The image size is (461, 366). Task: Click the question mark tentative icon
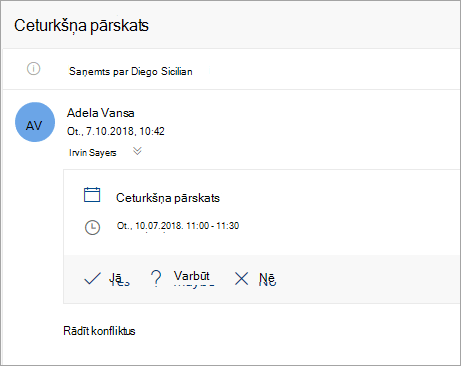point(156,278)
